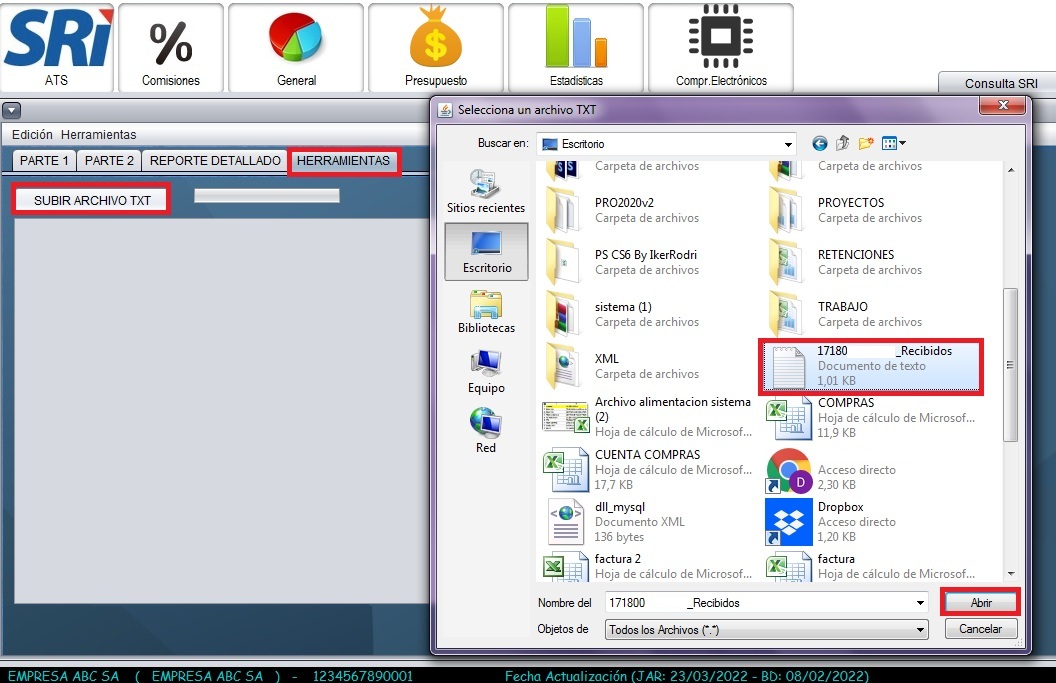Expand the 'Objetos de' file type dropdown
This screenshot has width=1056, height=683.
(921, 630)
